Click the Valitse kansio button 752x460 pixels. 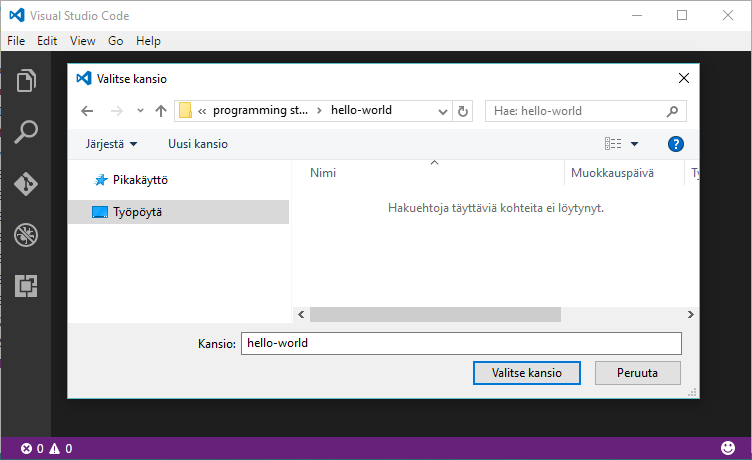click(x=526, y=373)
